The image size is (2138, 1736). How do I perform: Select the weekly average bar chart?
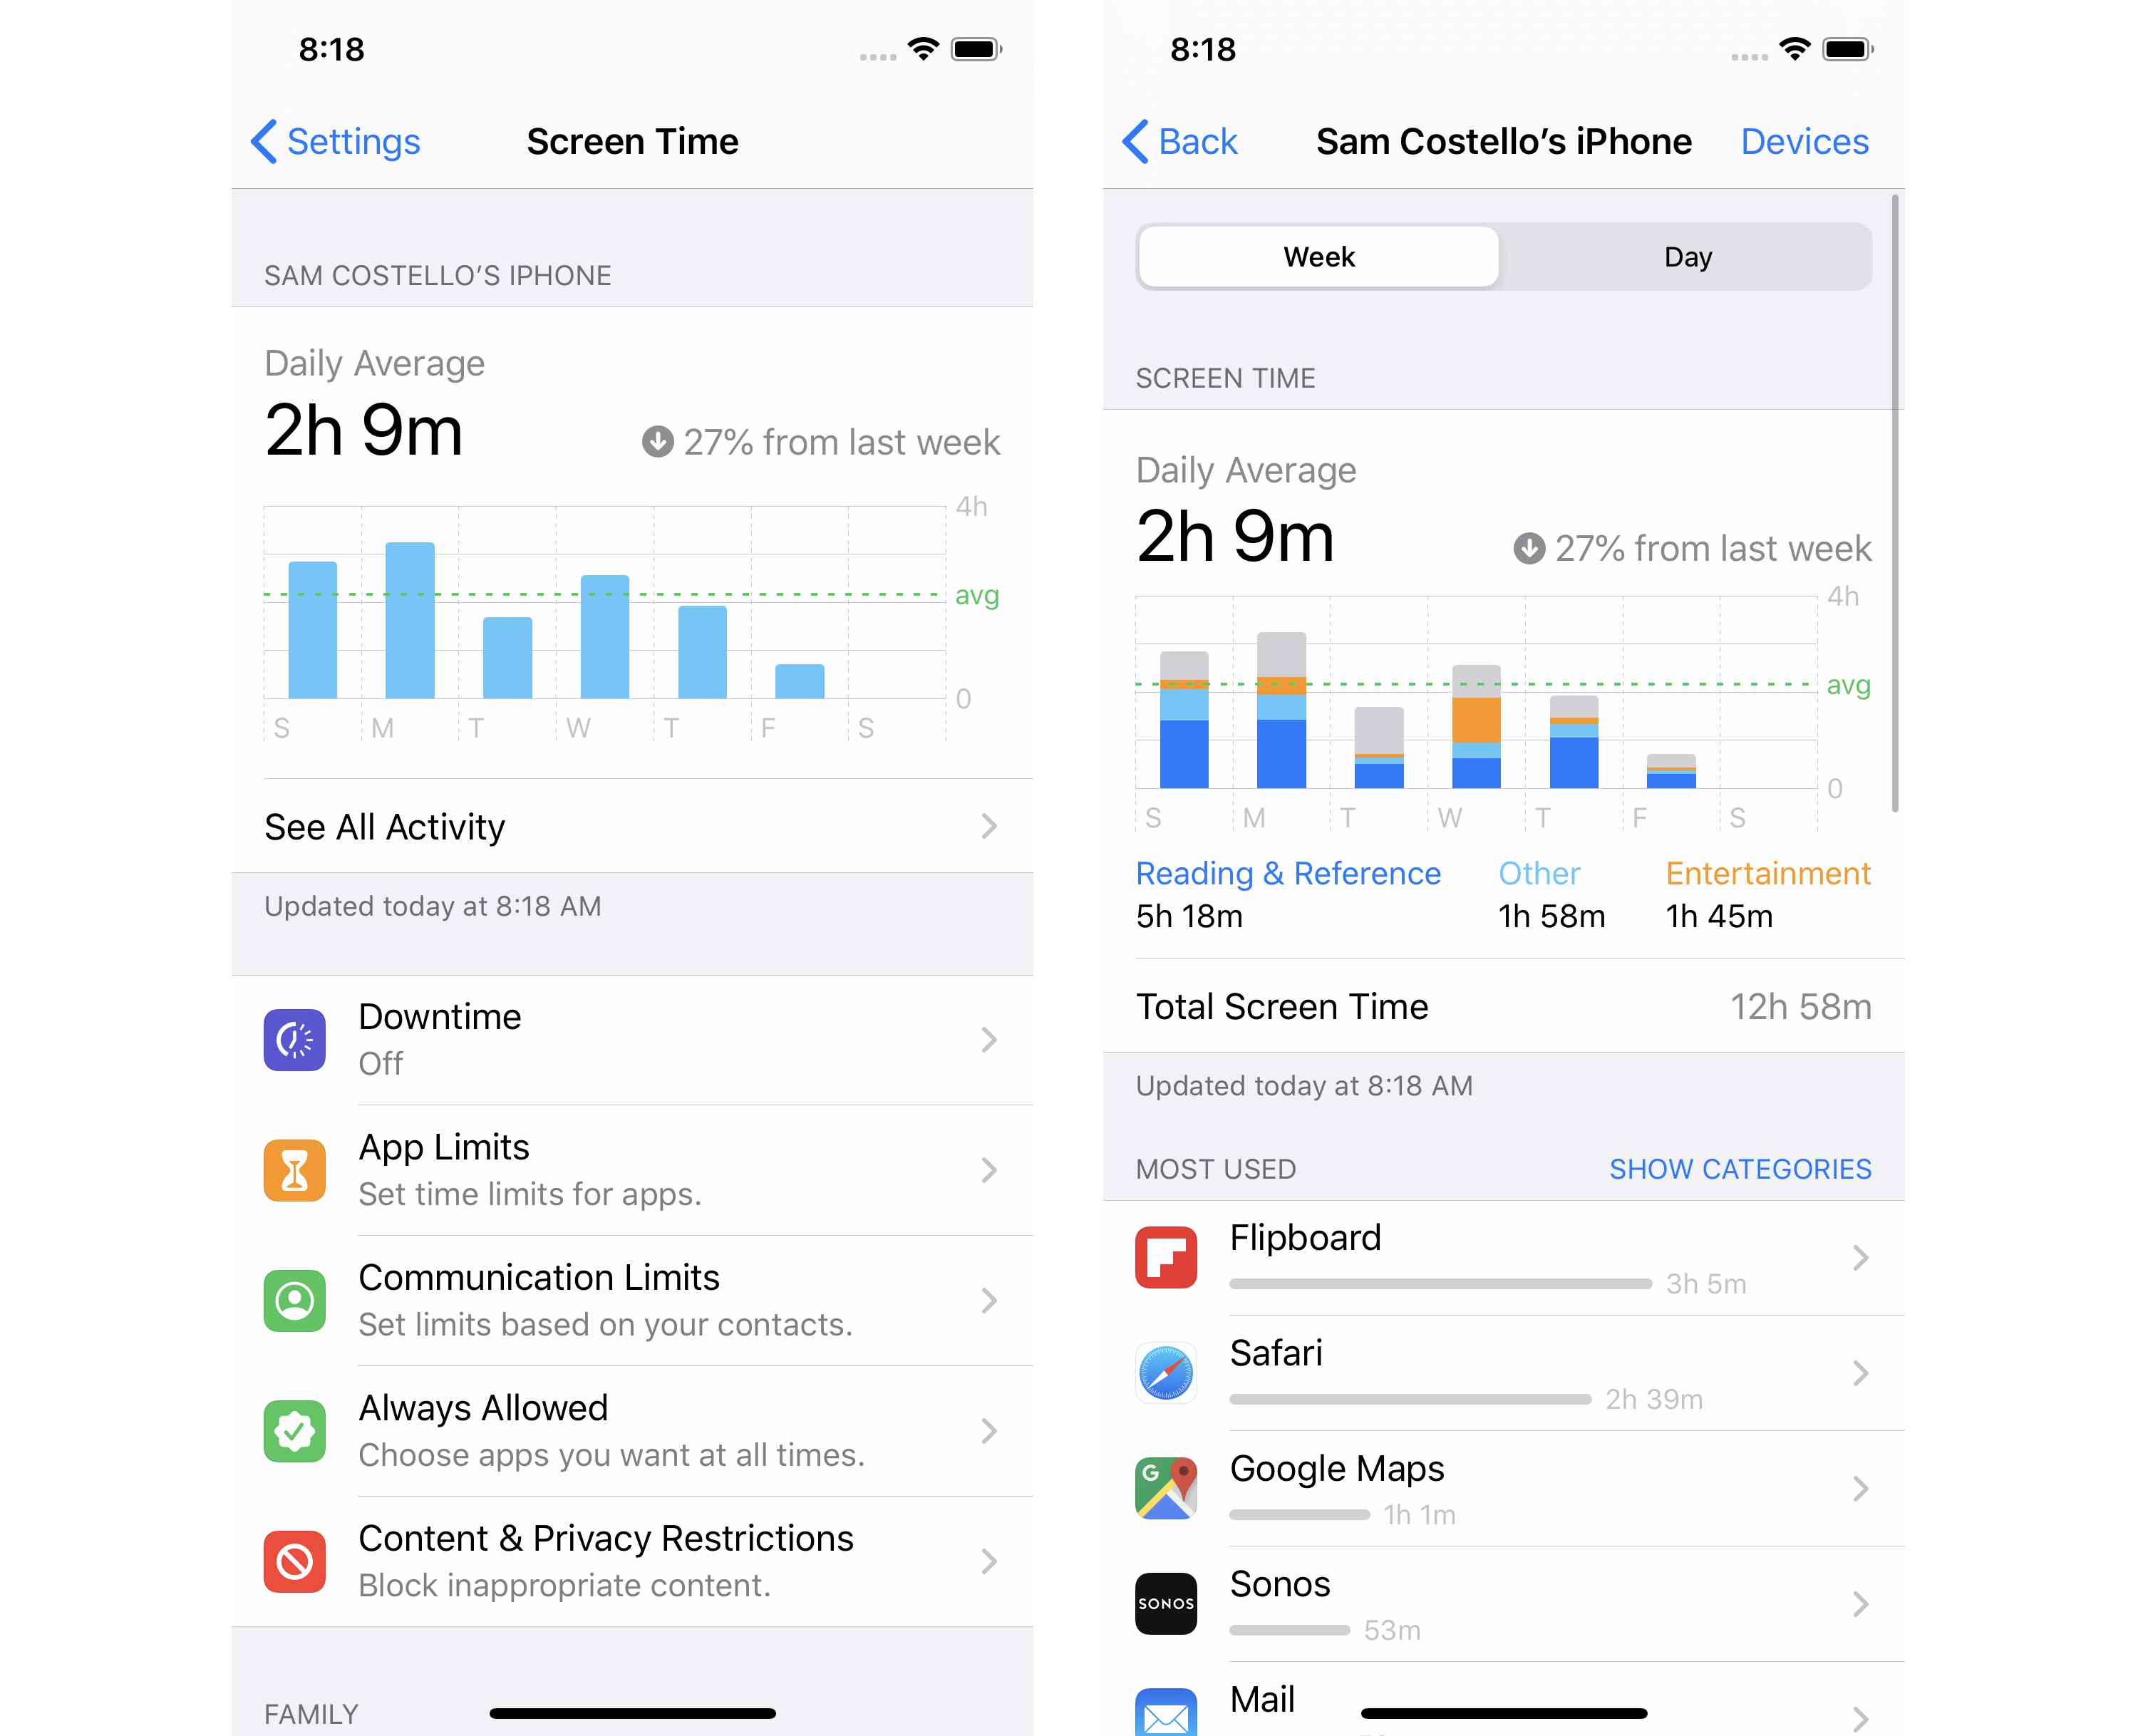631,620
